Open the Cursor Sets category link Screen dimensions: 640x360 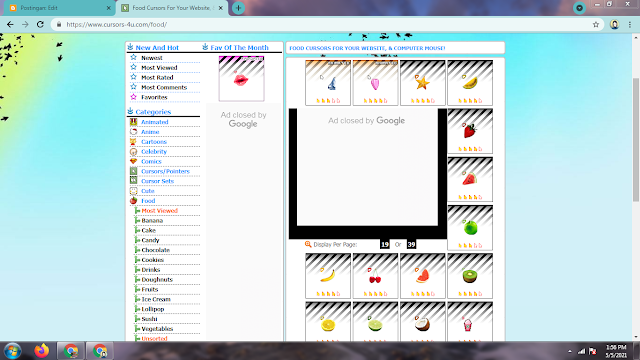pos(158,181)
